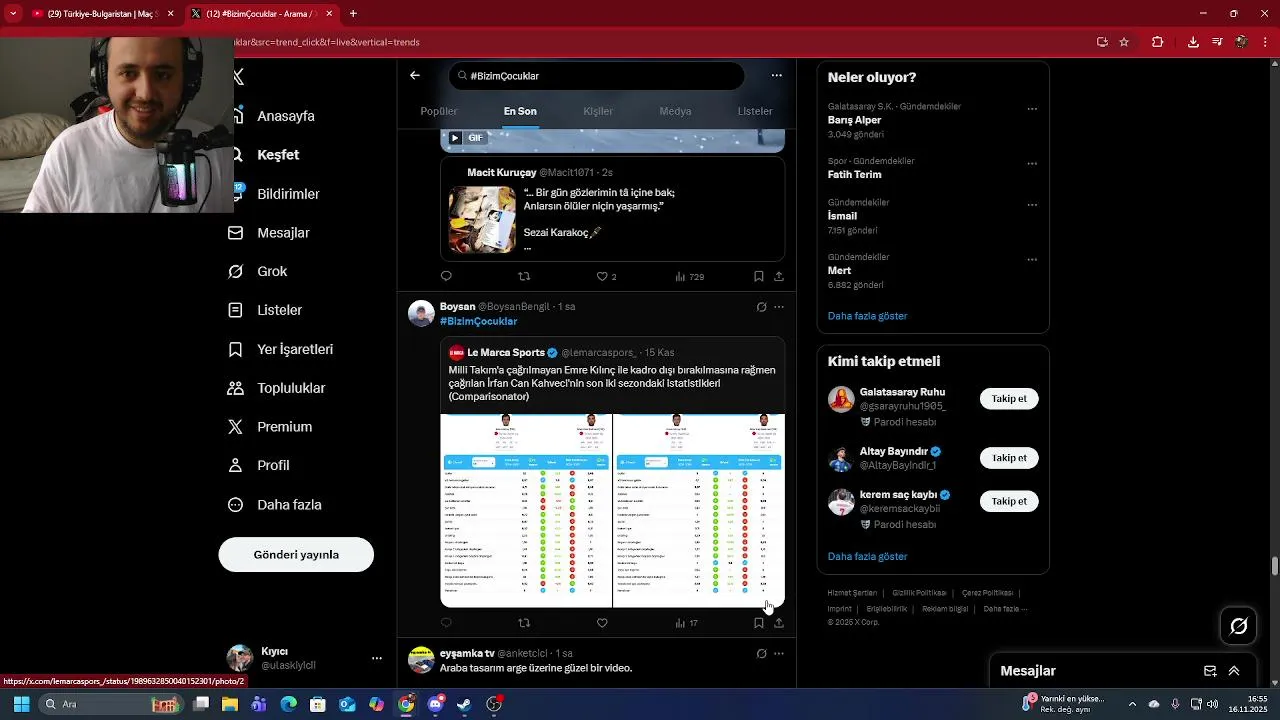Open left statistics image in quoted post

point(526,510)
